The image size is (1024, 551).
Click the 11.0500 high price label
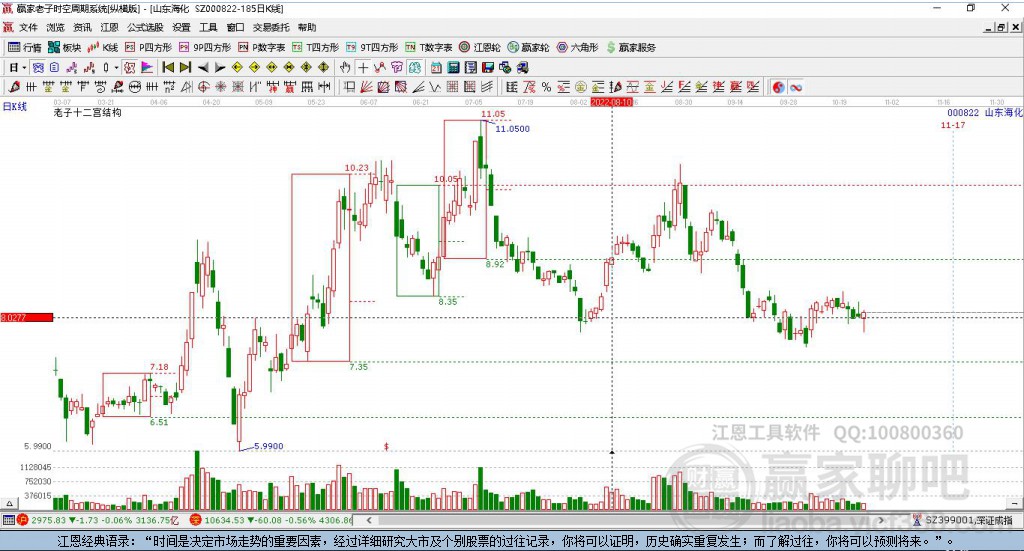(513, 129)
